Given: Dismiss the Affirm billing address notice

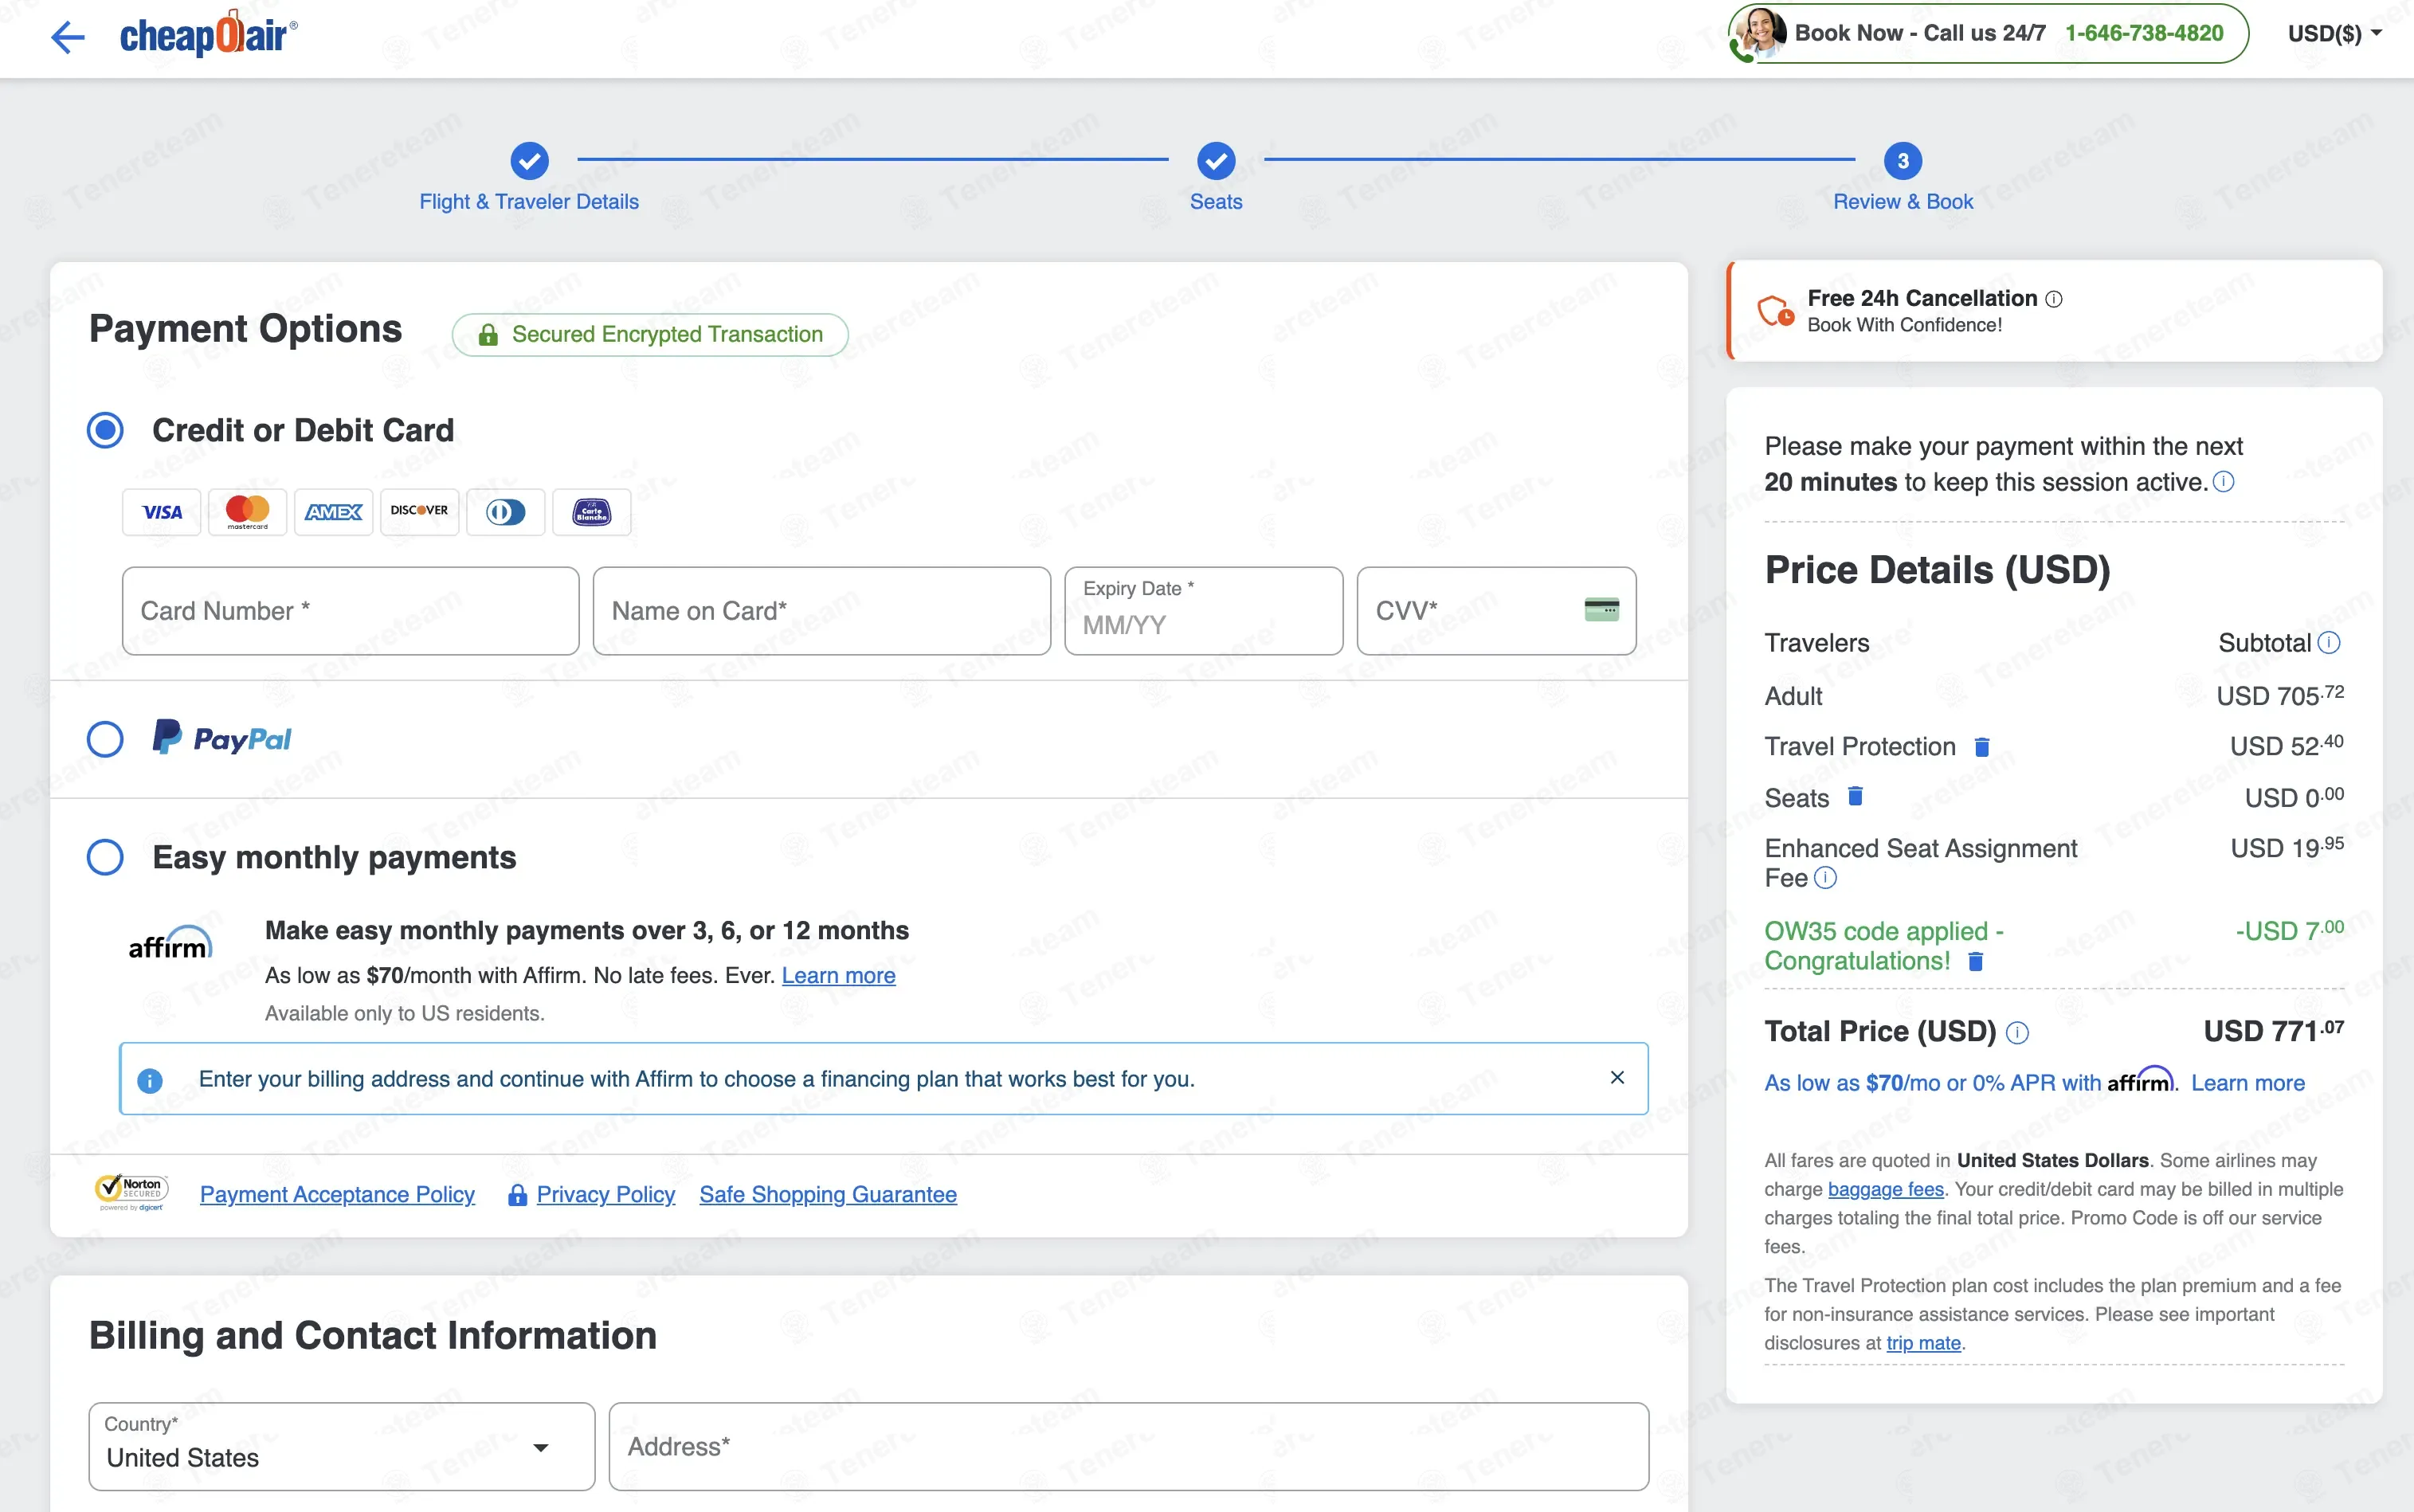Looking at the screenshot, I should (x=1617, y=1078).
